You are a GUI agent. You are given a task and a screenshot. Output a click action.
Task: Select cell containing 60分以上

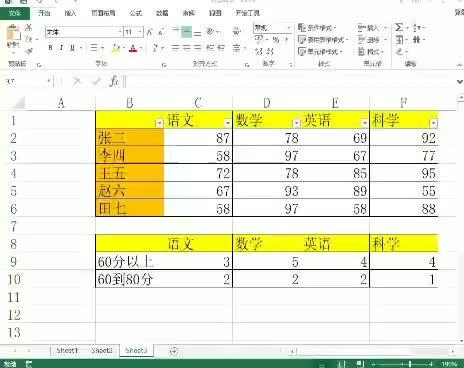click(x=130, y=261)
